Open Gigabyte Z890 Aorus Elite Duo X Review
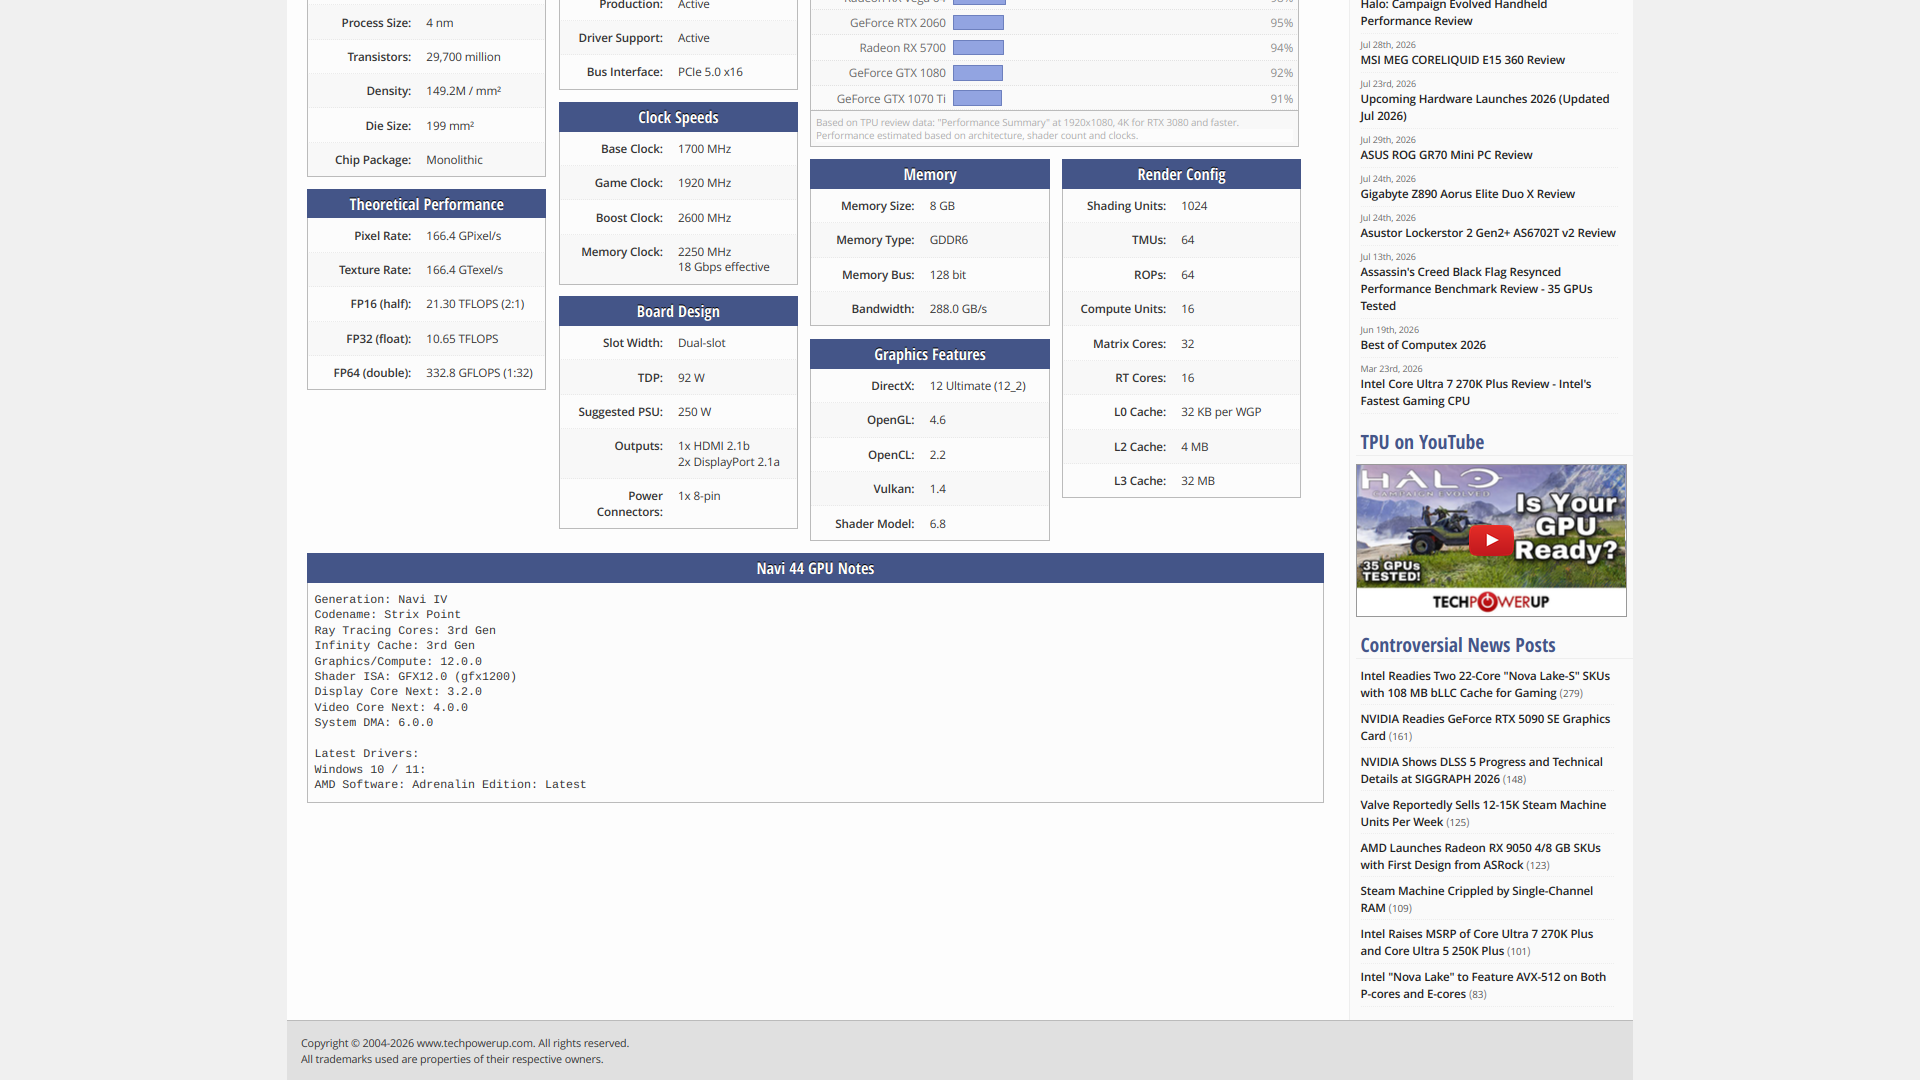This screenshot has width=1920, height=1080. click(x=1467, y=194)
